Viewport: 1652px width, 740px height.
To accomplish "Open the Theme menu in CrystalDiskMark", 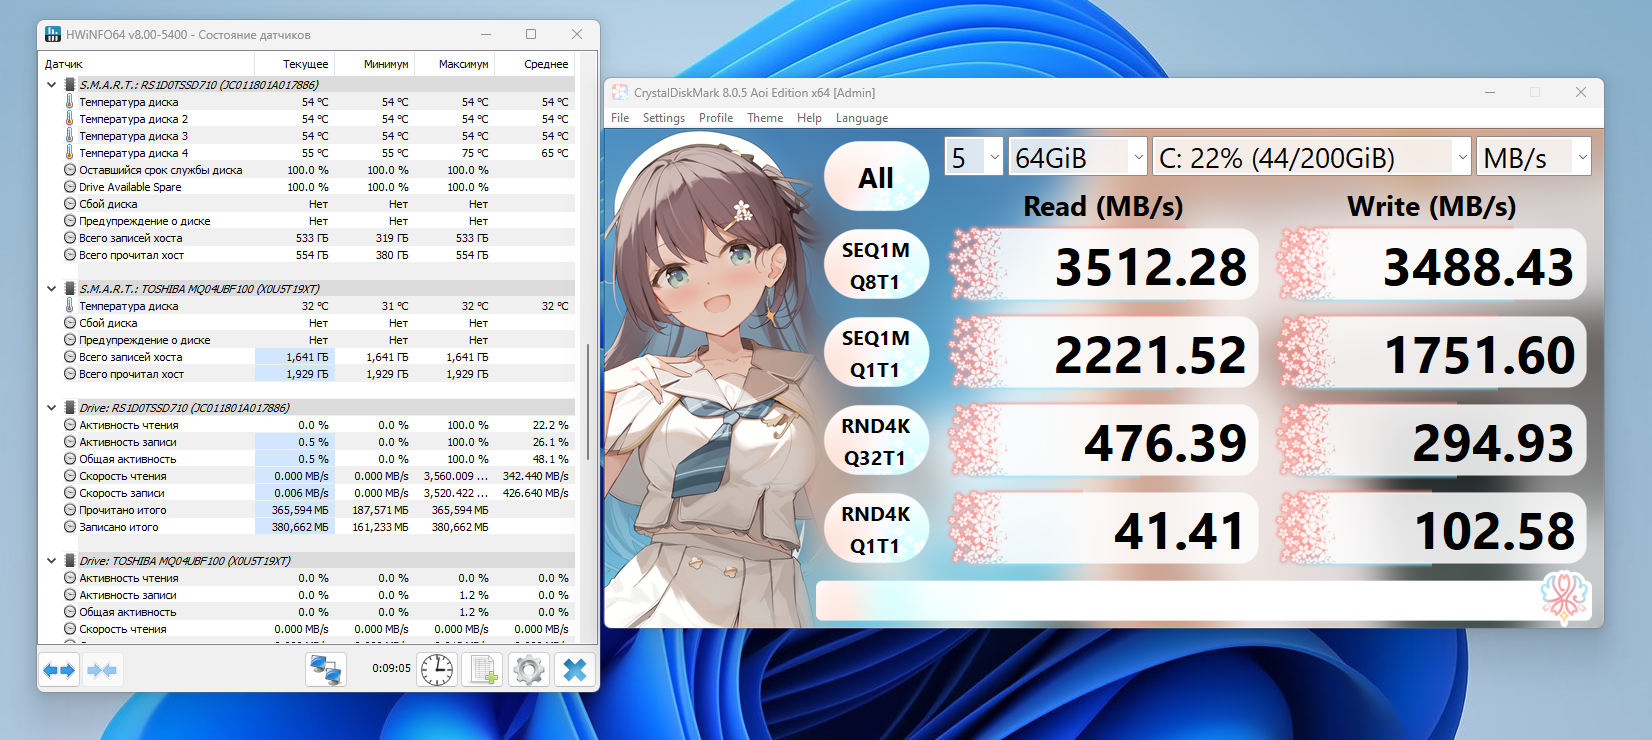I will click(x=765, y=118).
